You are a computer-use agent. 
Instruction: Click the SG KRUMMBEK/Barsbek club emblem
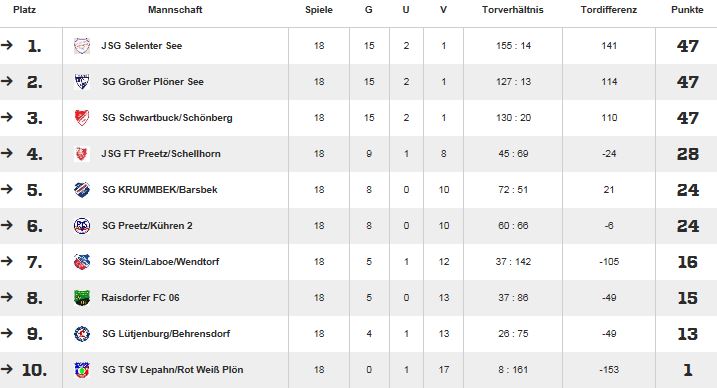82,190
